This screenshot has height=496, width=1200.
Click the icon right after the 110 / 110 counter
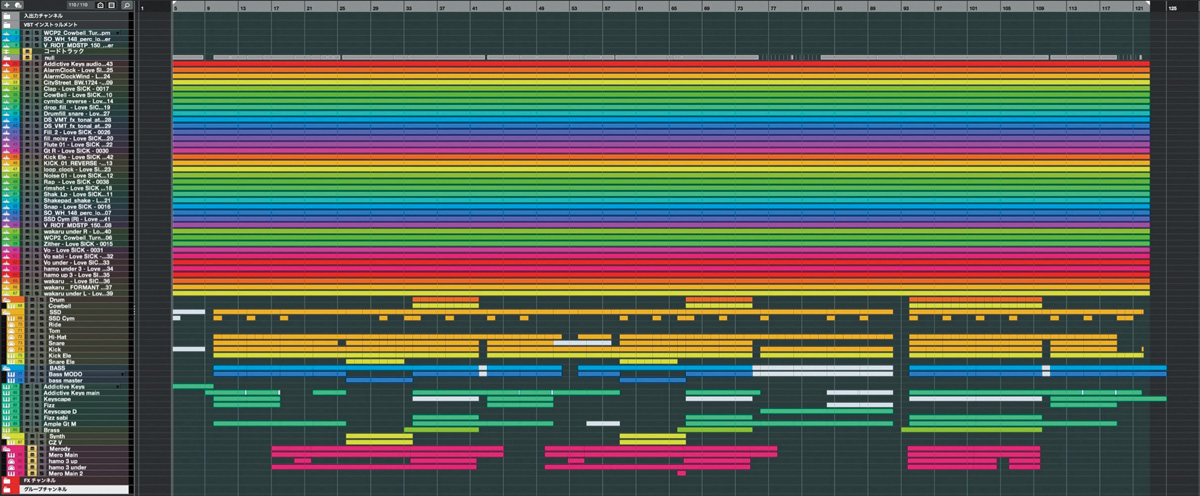click(x=100, y=5)
